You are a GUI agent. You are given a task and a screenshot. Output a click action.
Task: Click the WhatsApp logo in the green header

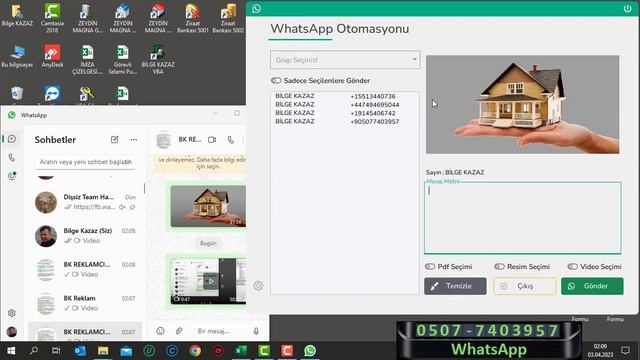[256, 9]
